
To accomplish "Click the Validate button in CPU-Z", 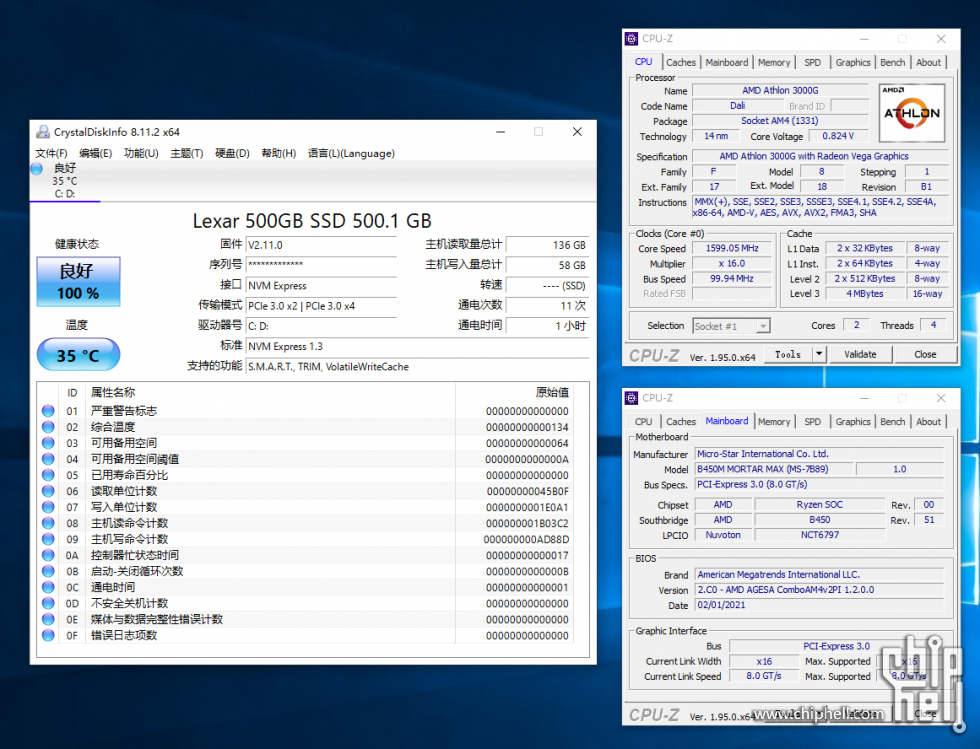I will coord(861,354).
